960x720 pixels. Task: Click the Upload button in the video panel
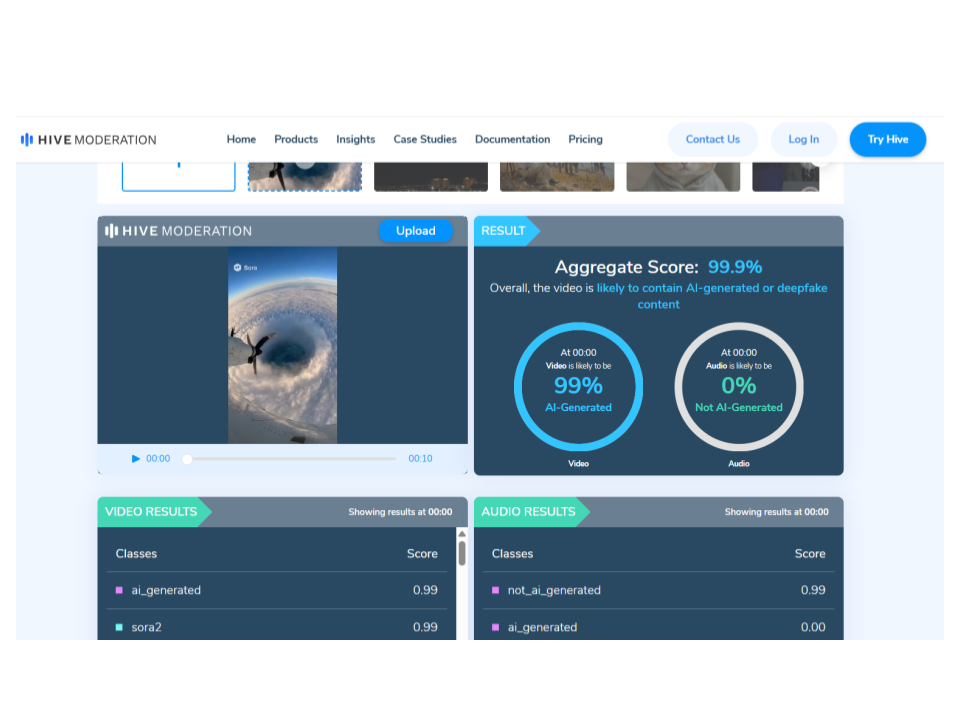click(415, 231)
